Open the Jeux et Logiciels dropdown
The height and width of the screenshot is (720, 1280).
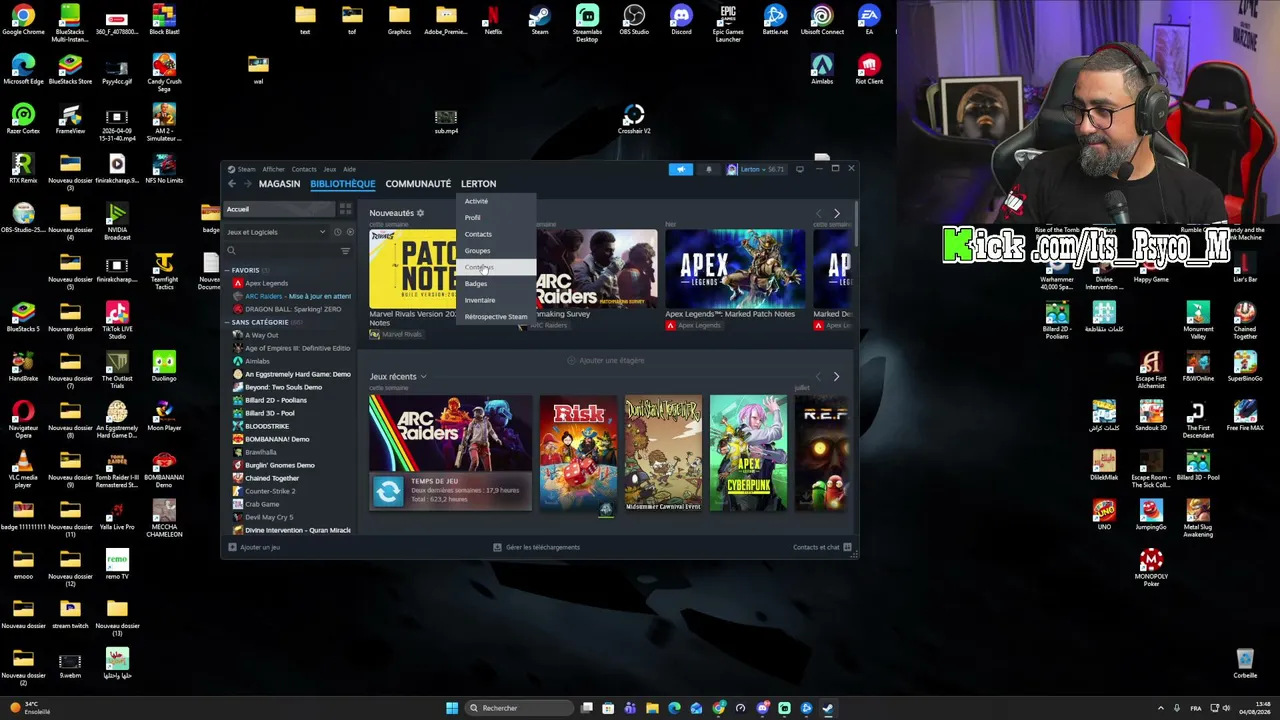click(x=276, y=232)
